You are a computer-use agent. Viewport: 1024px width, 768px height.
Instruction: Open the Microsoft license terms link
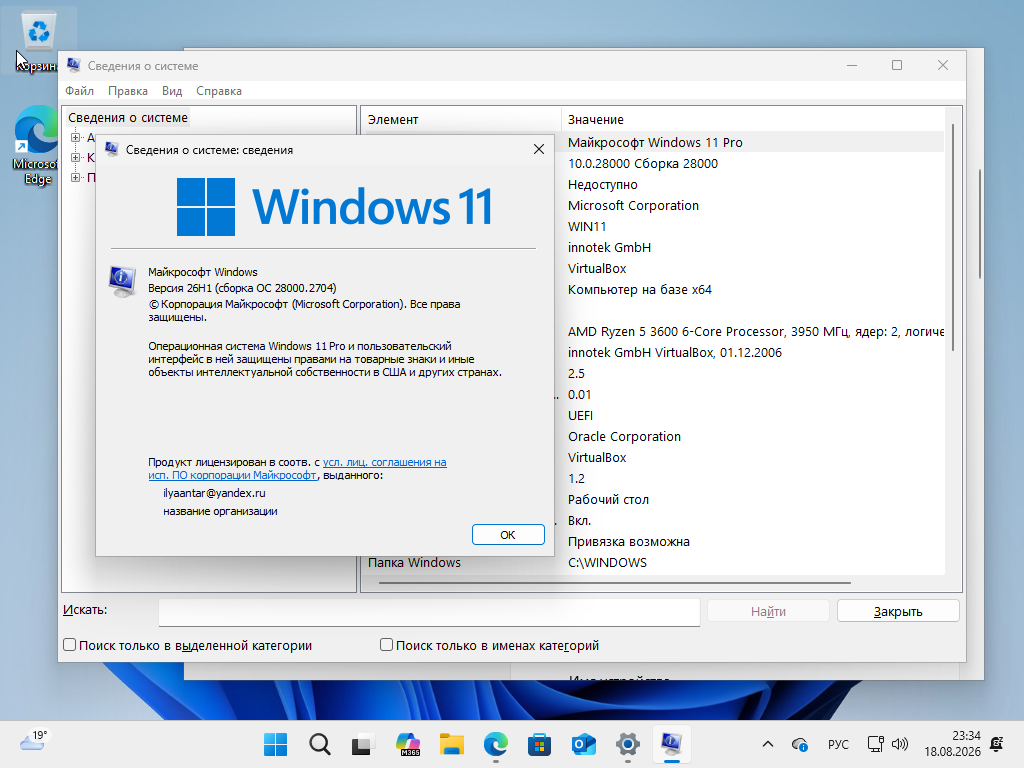(x=297, y=468)
